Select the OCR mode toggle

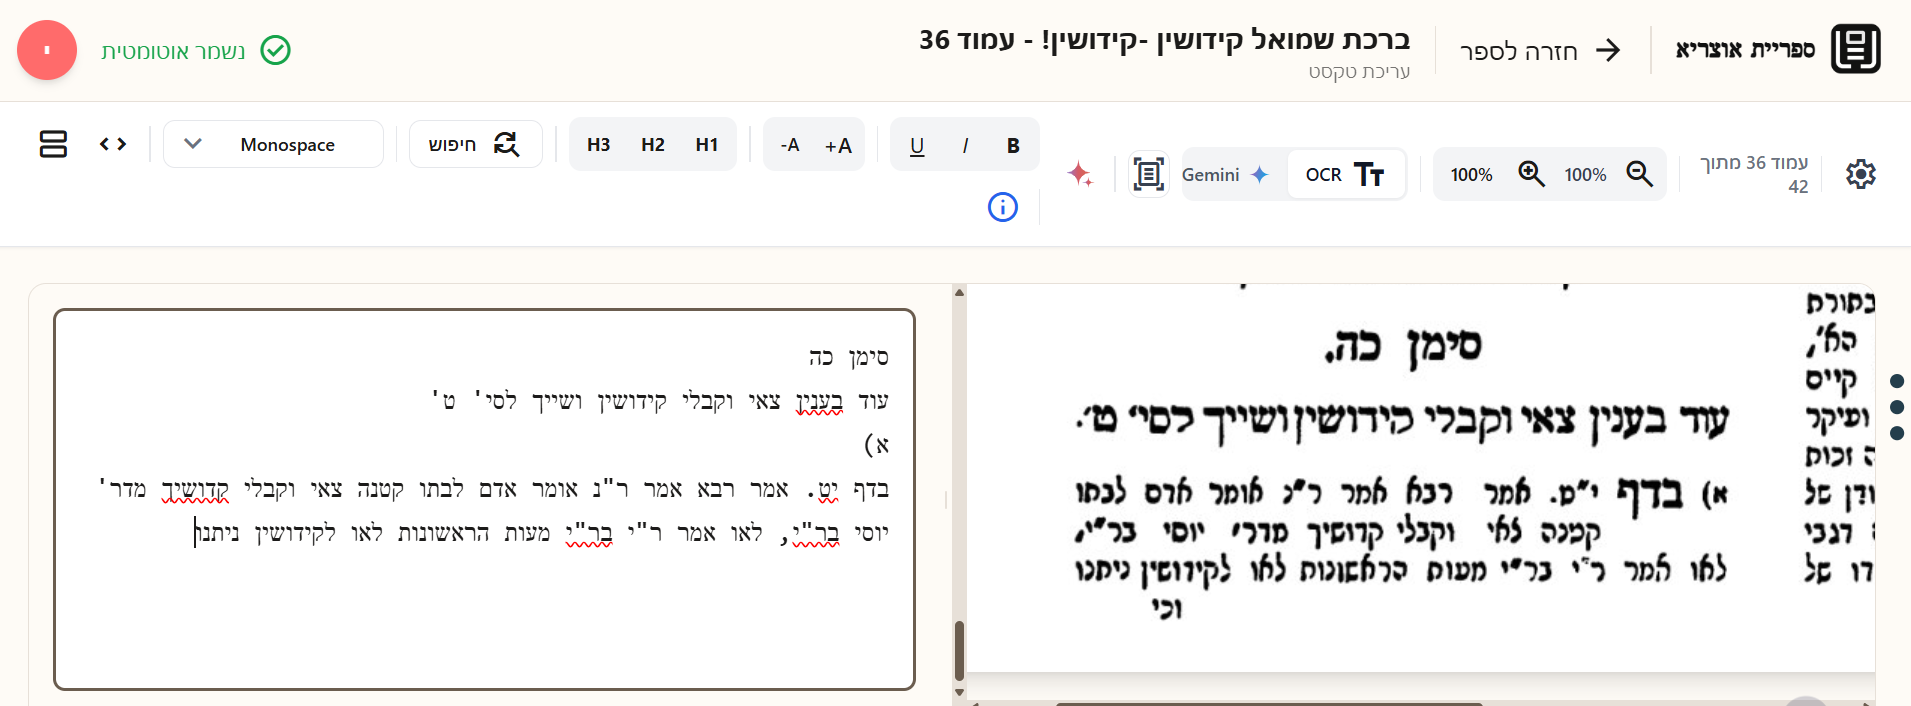[x=1344, y=174]
